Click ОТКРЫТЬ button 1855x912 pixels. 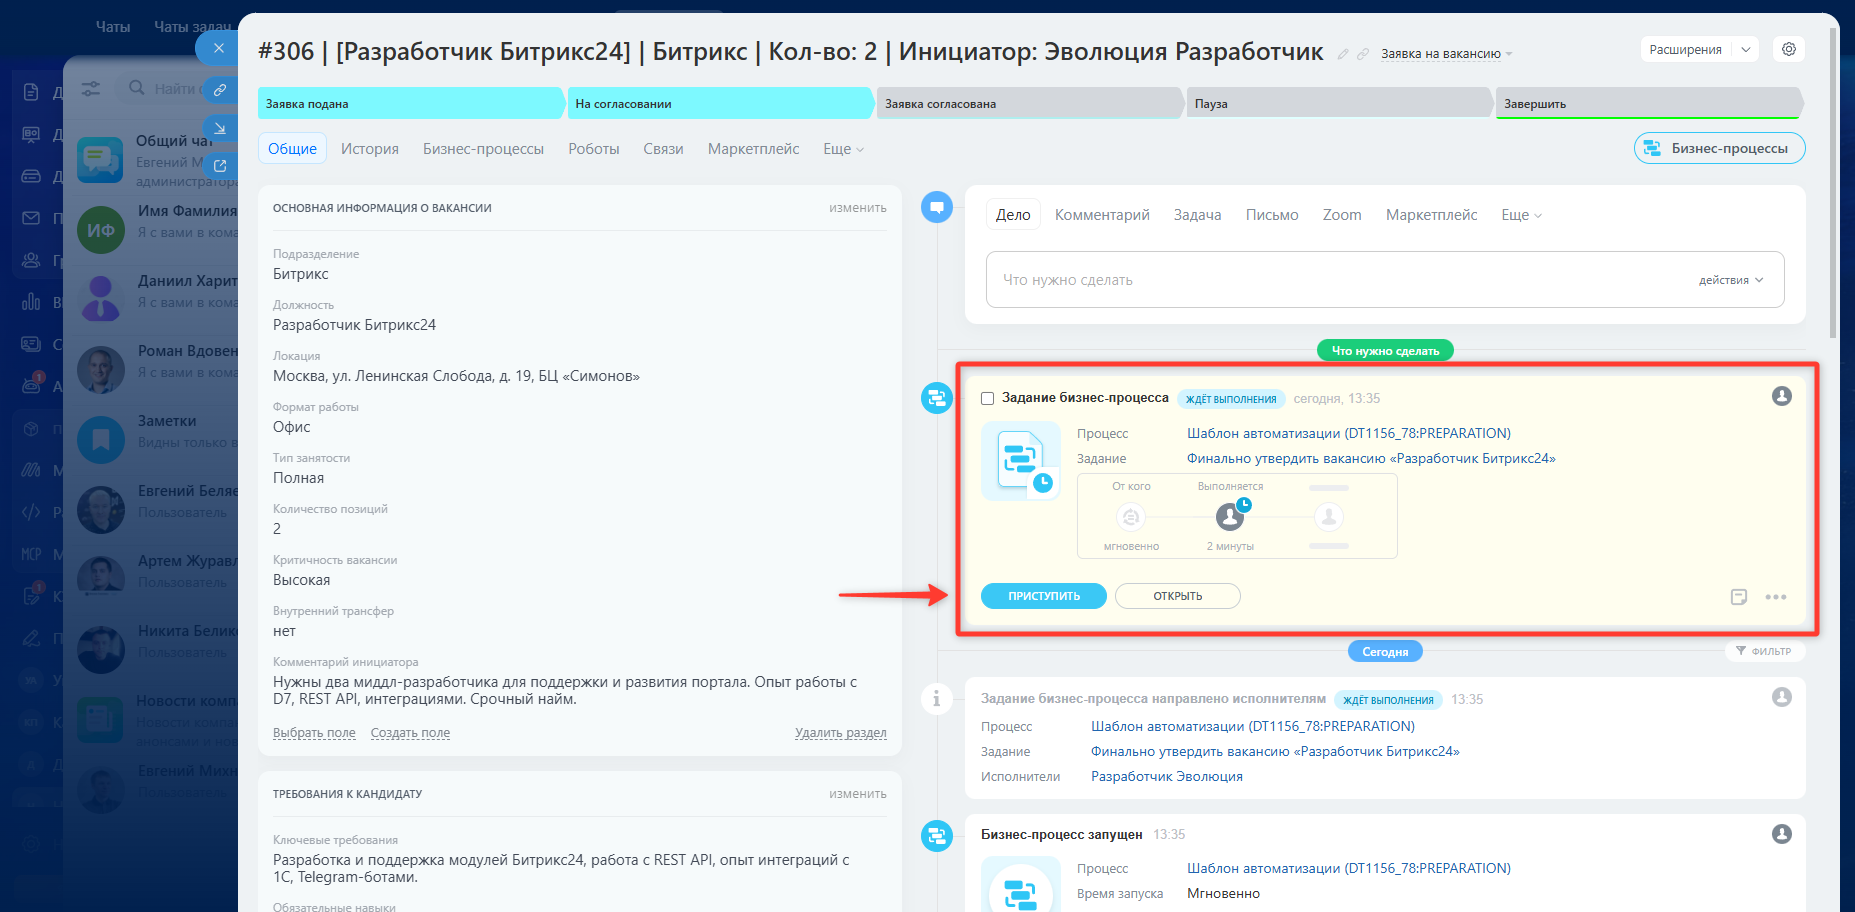[x=1178, y=596]
